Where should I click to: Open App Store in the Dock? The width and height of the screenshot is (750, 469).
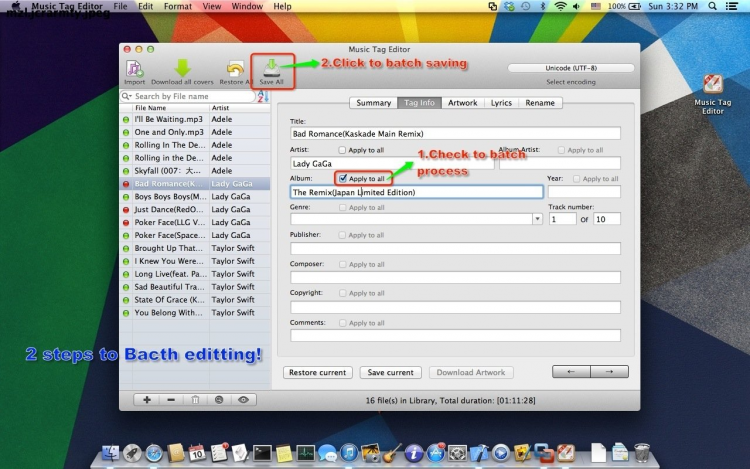(436, 453)
